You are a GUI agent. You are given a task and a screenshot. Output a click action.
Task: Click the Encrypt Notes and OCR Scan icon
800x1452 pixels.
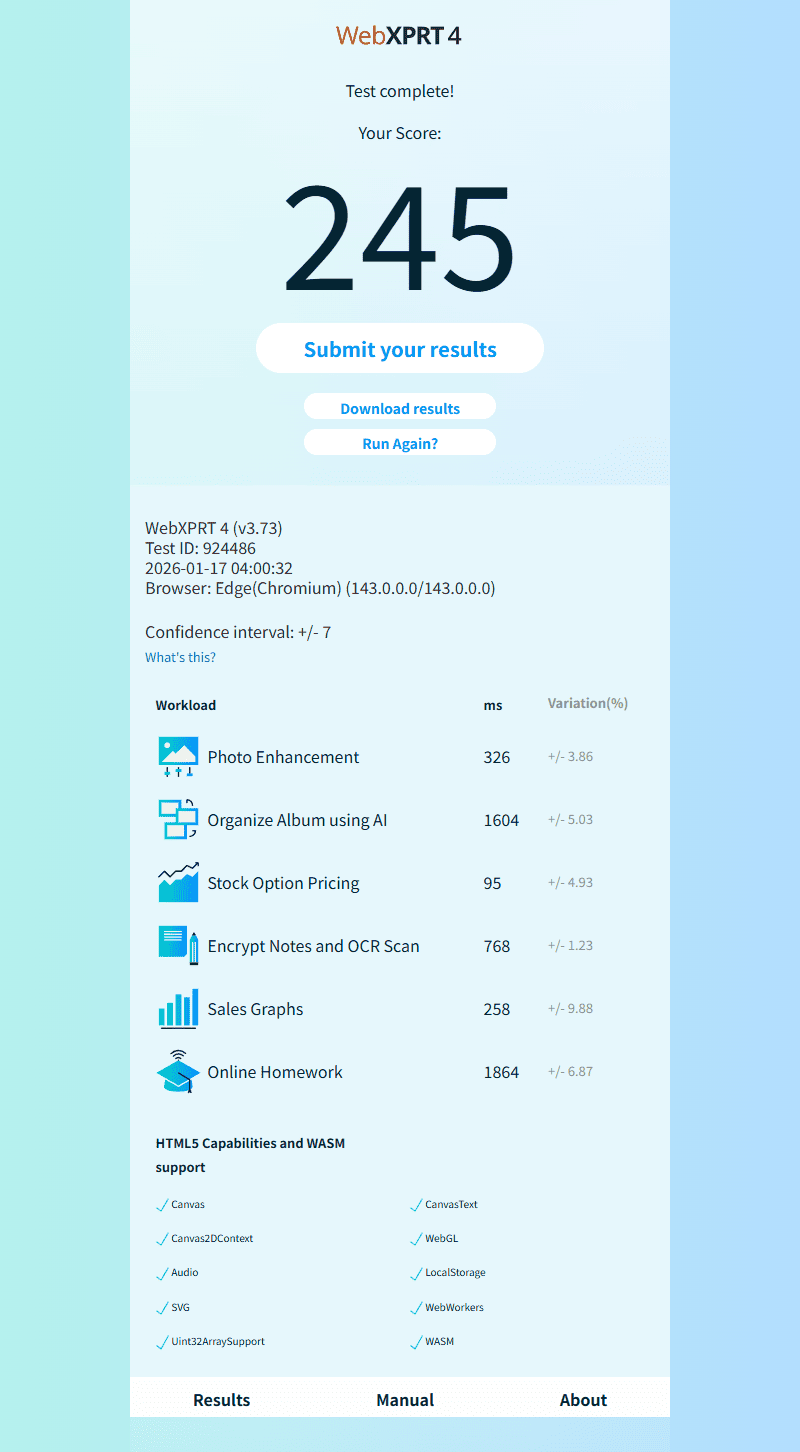pos(178,946)
